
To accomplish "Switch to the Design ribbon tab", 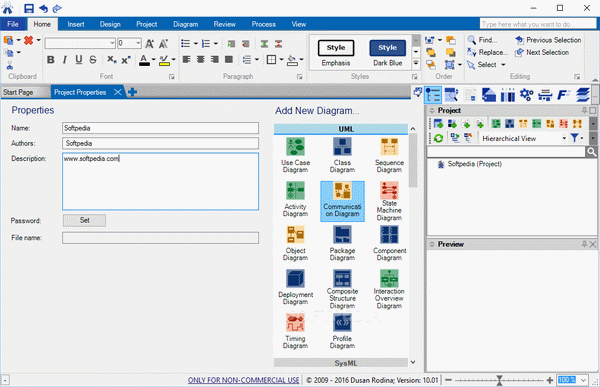I will [110, 24].
